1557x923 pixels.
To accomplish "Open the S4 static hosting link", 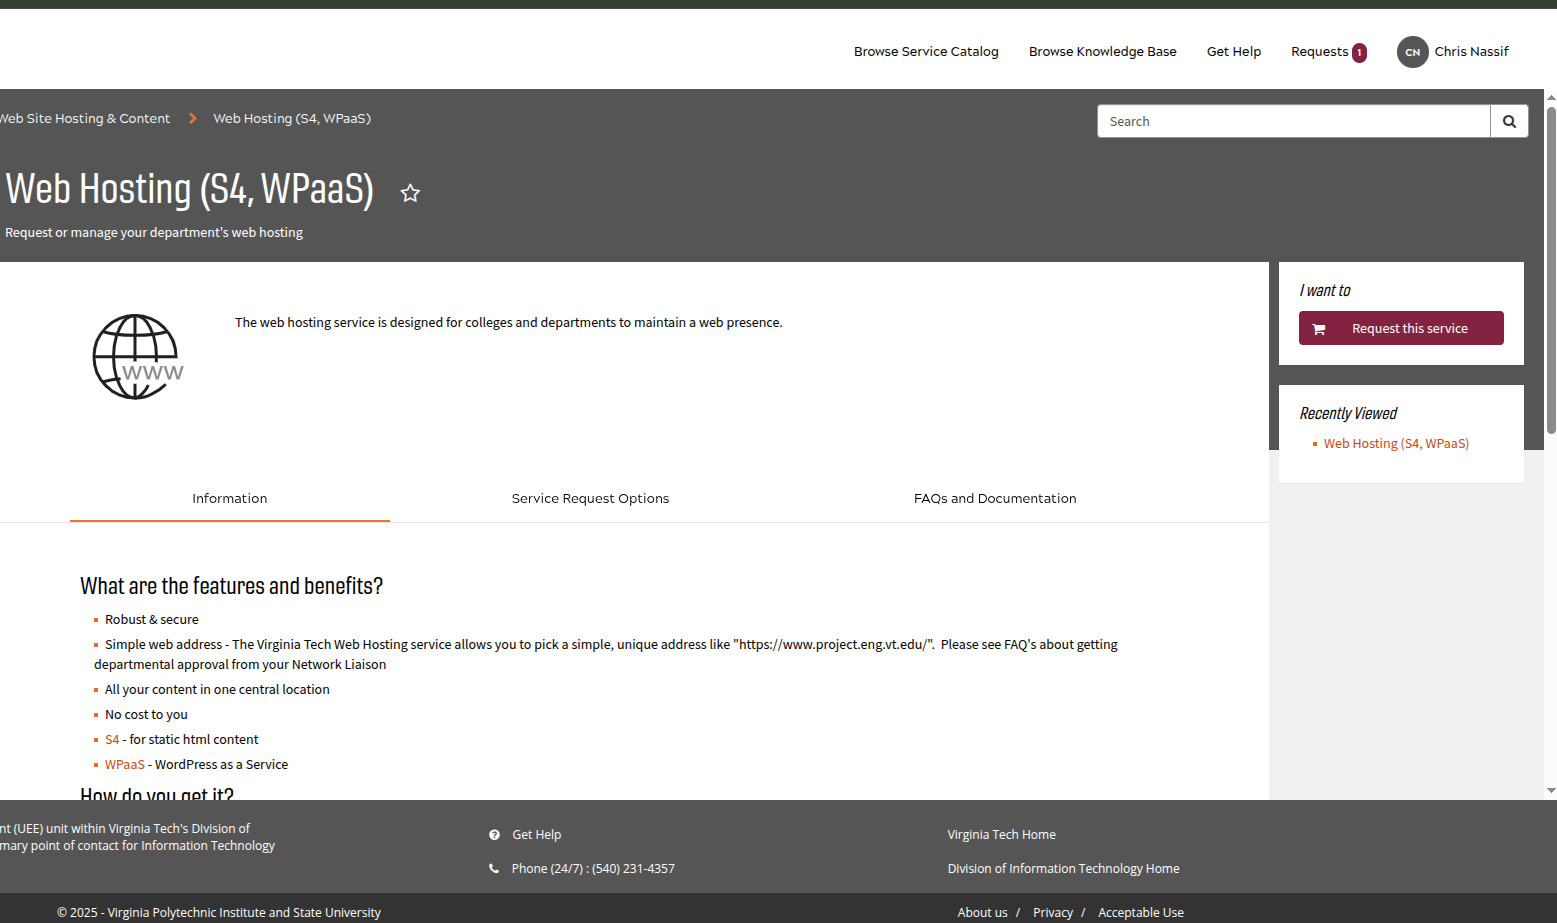I will pyautogui.click(x=112, y=740).
